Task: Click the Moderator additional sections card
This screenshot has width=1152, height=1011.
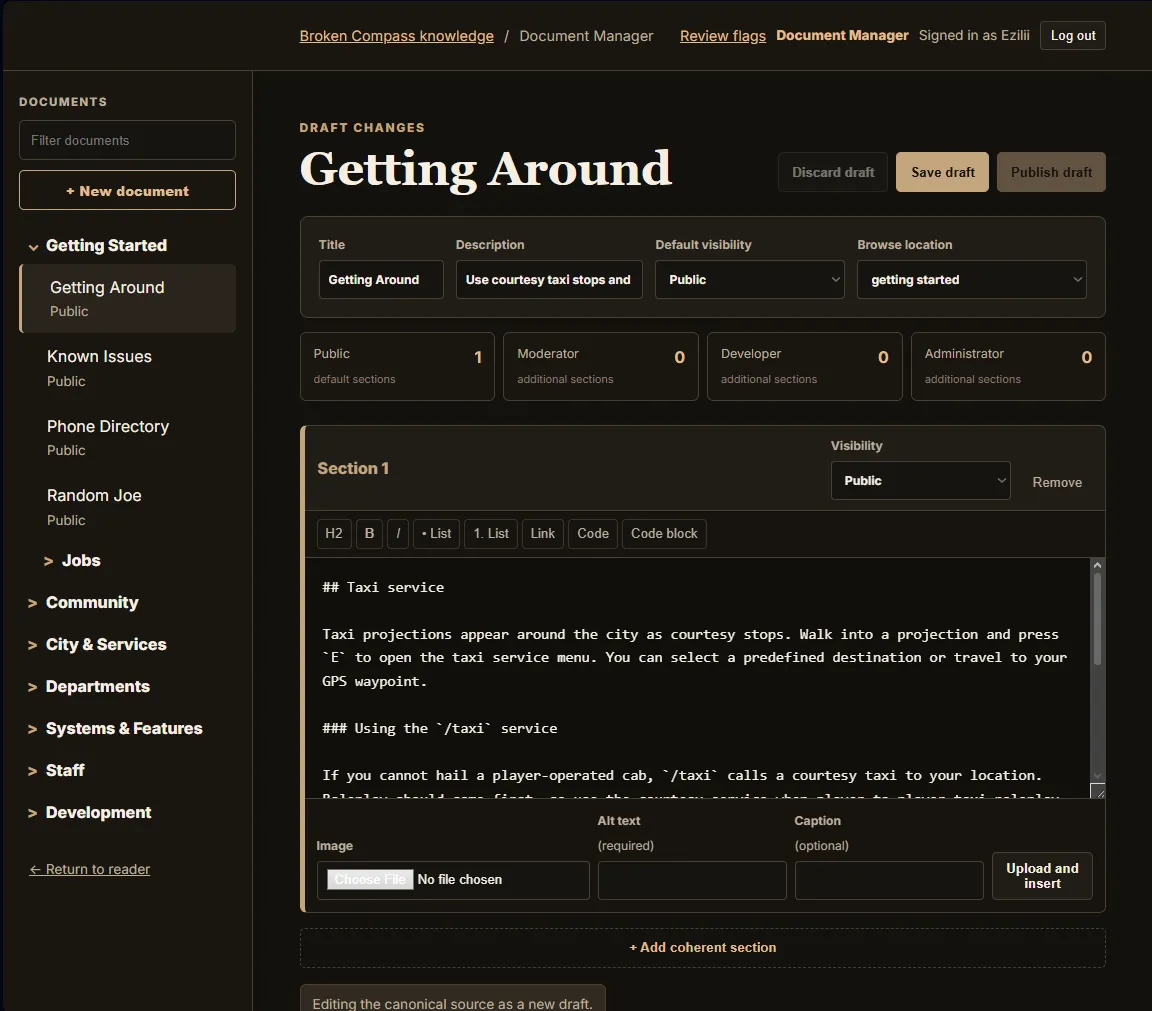Action: (600, 366)
